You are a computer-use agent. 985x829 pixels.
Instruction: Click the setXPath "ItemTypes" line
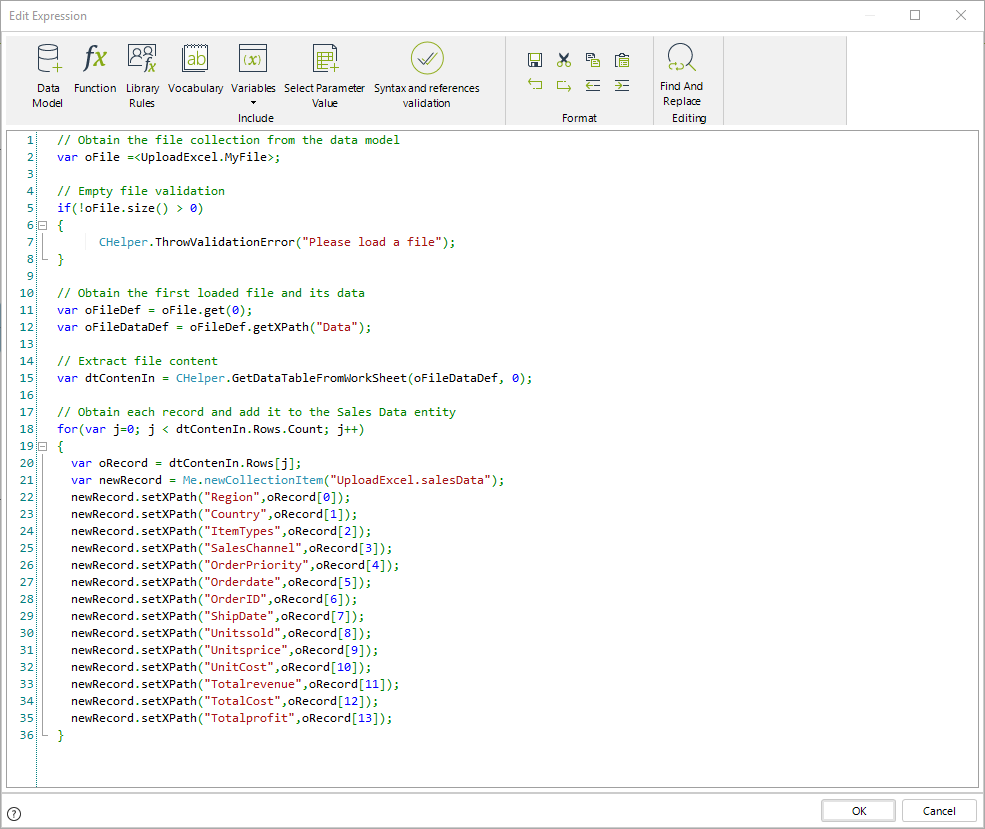pyautogui.click(x=221, y=531)
